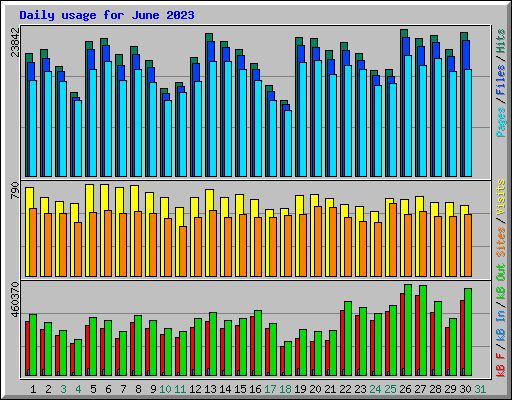Click weekend day 17 on the x-axis

[270, 389]
